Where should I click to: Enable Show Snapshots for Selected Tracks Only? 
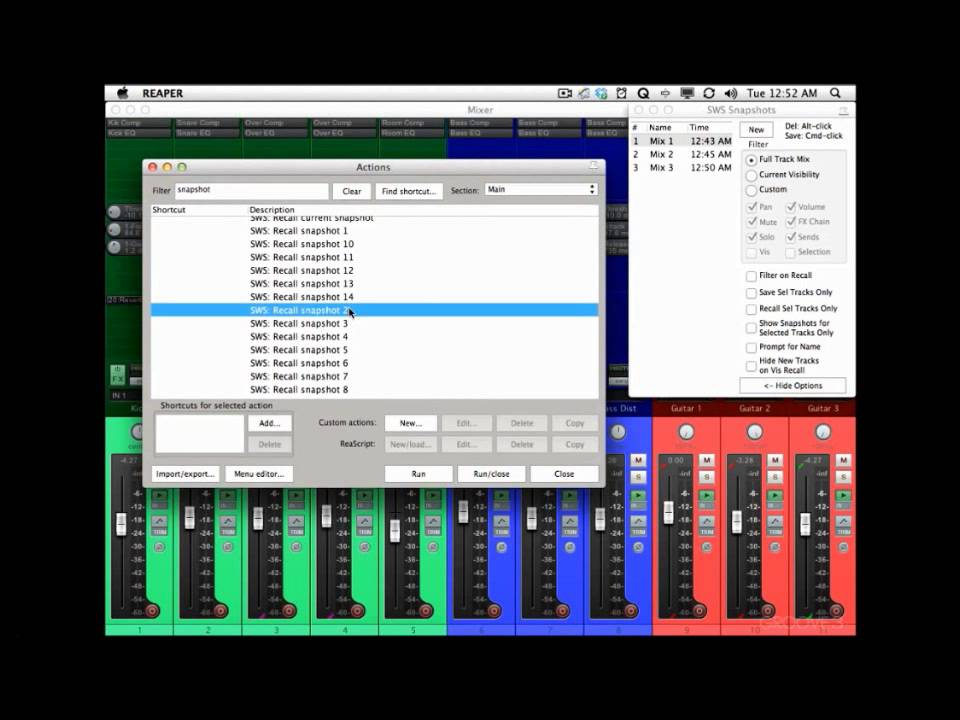pos(751,328)
